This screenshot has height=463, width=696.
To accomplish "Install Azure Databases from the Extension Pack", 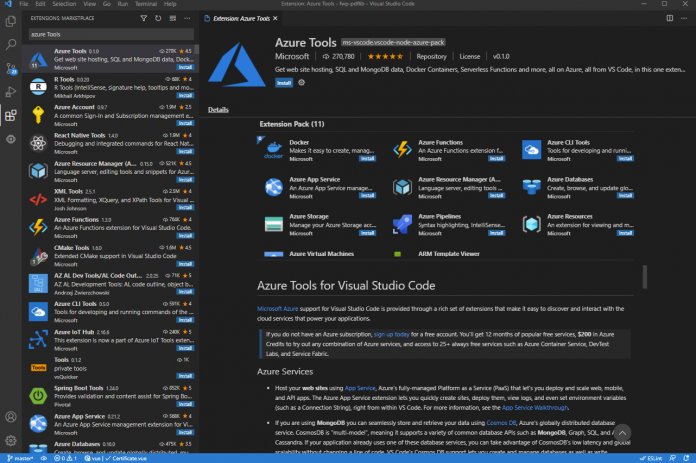I will (625, 196).
